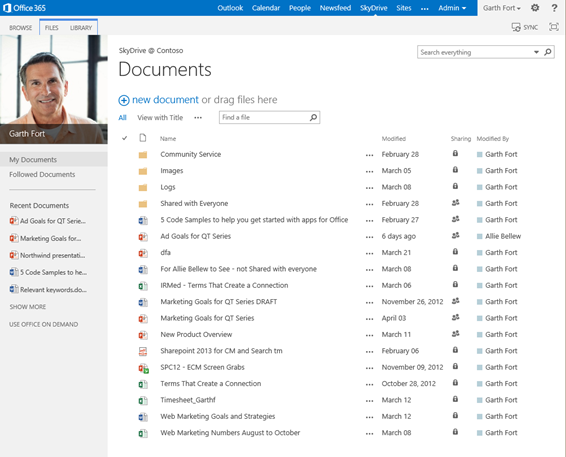
Task: Toggle the select all checkmark header
Action: click(125, 138)
